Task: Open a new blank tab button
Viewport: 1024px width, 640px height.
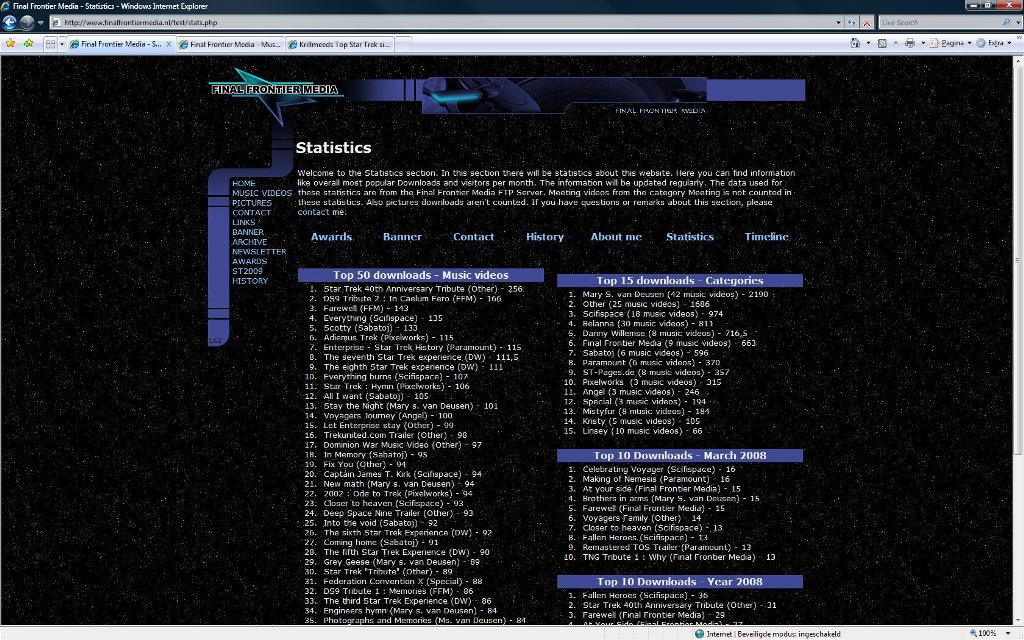Action: pos(403,44)
